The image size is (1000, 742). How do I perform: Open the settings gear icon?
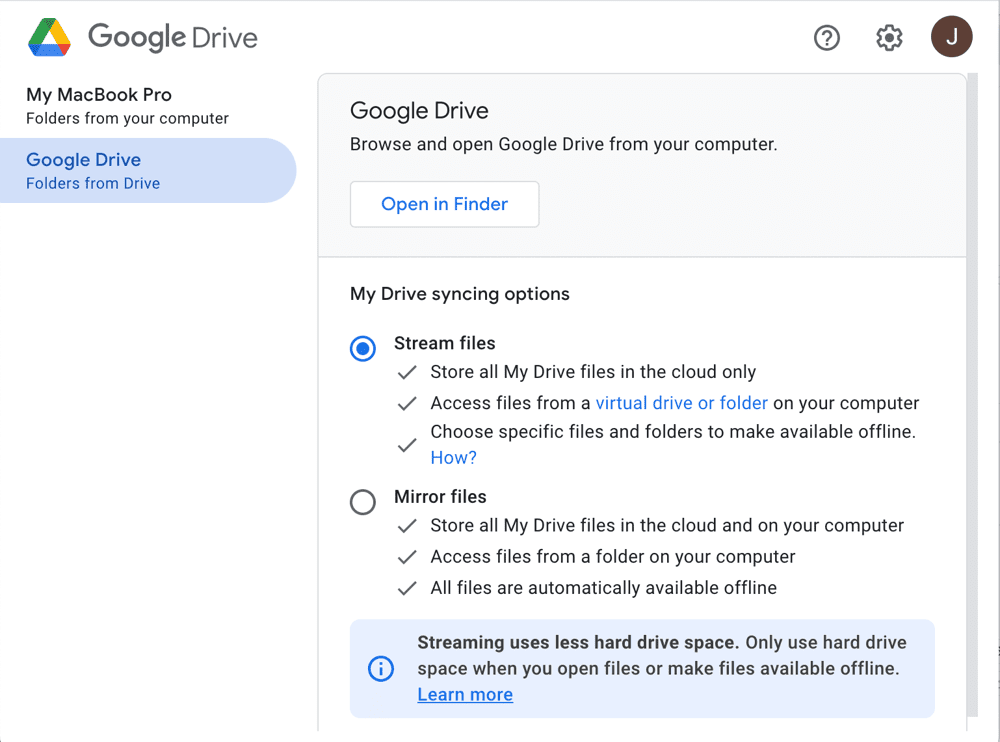[x=888, y=37]
